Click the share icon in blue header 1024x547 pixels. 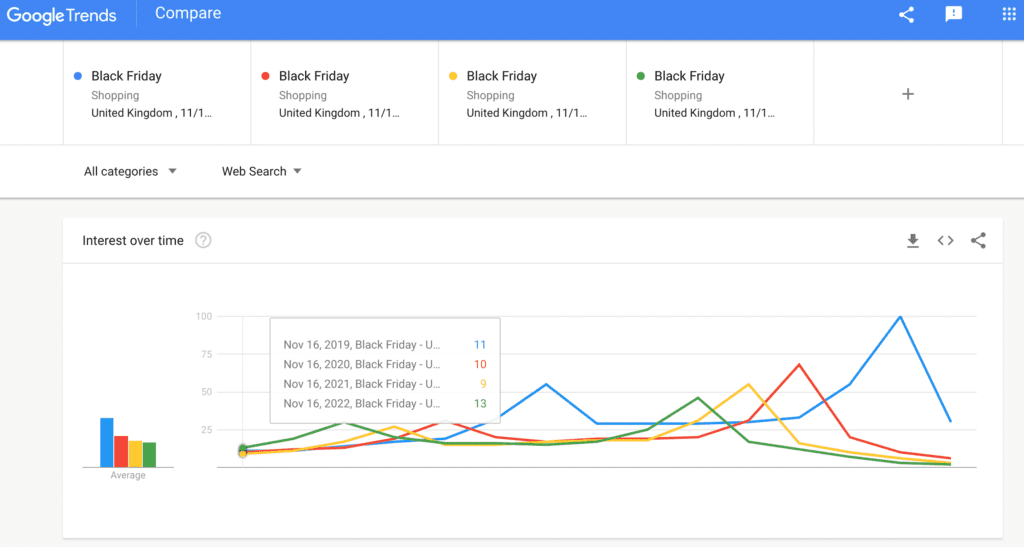(x=906, y=15)
